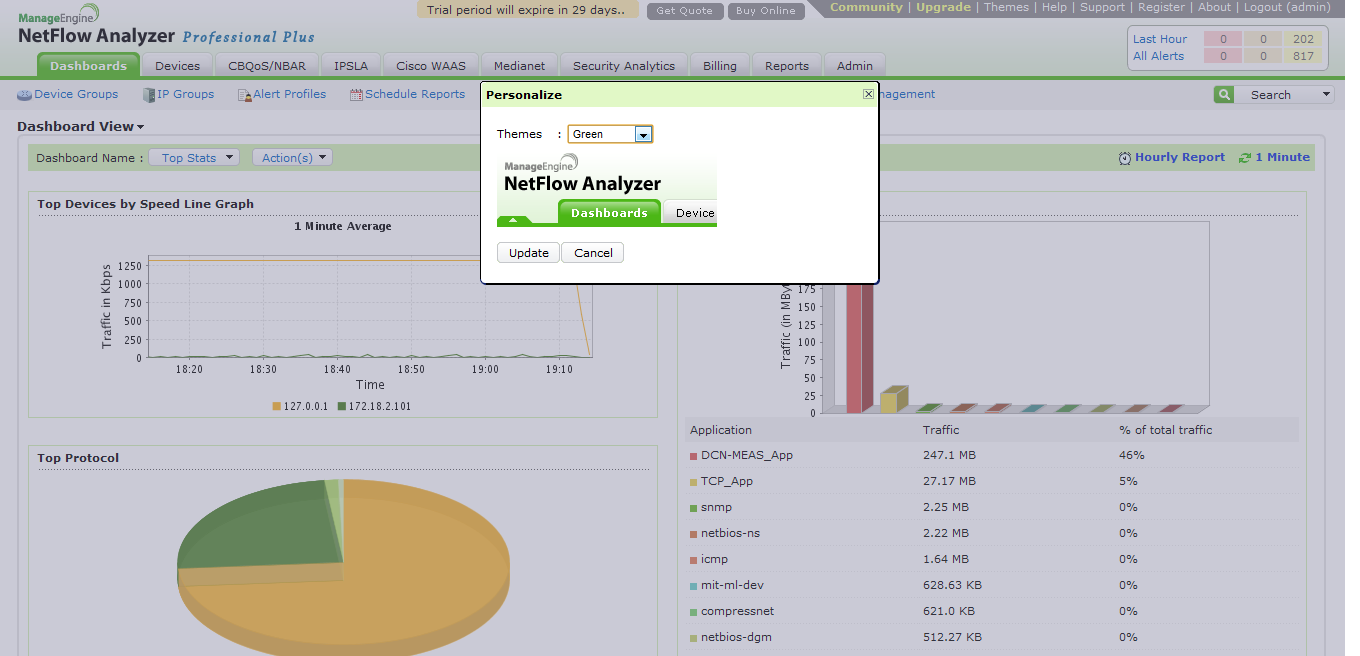Click the compressnet application entry
Viewport: 1360px width, 656px height.
tap(737, 611)
